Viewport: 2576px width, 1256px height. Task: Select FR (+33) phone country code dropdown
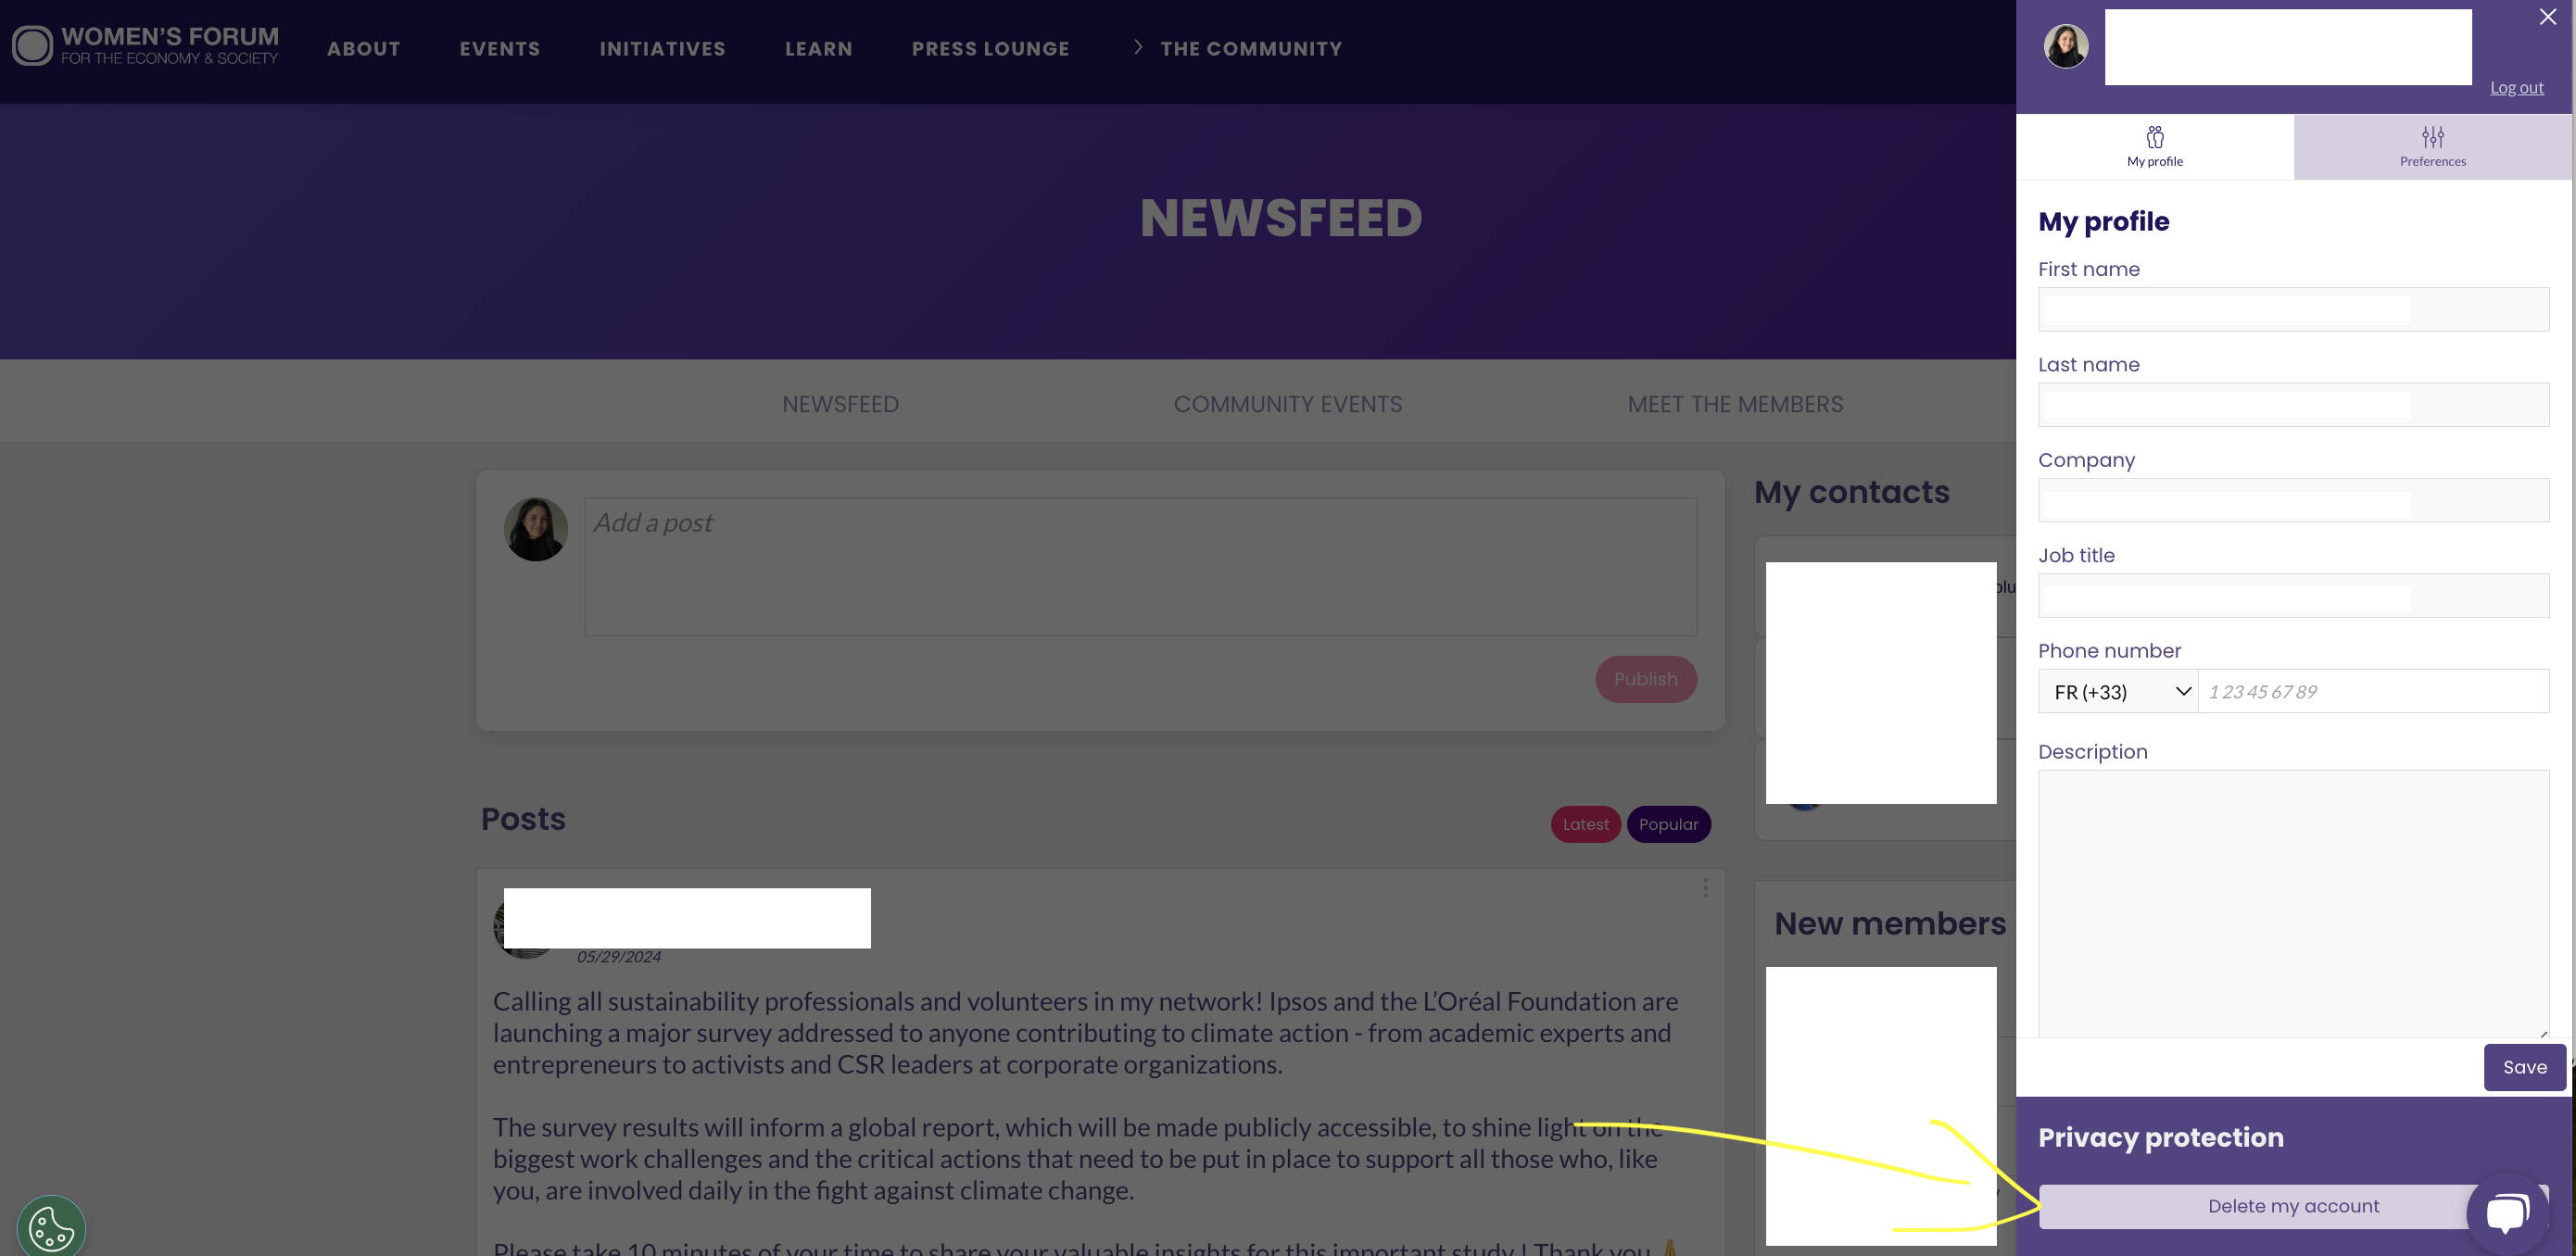coord(2117,689)
